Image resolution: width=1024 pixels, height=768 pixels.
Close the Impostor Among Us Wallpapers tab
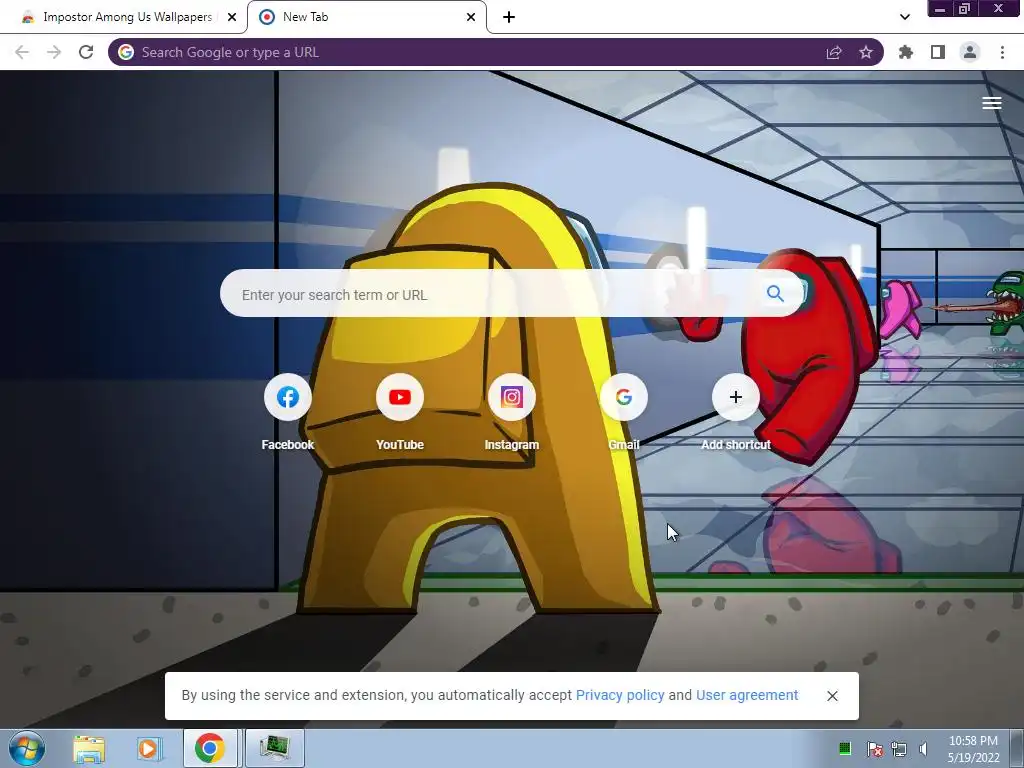tap(232, 17)
